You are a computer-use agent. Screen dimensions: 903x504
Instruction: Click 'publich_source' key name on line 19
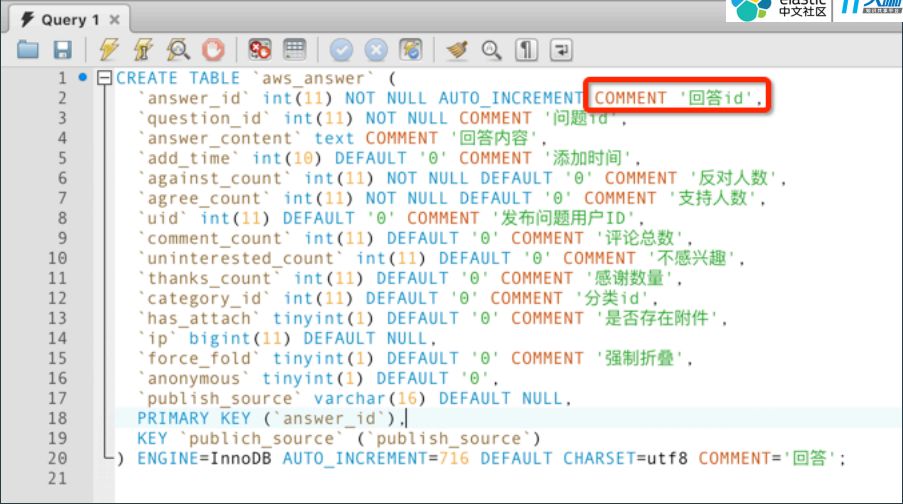coord(261,439)
